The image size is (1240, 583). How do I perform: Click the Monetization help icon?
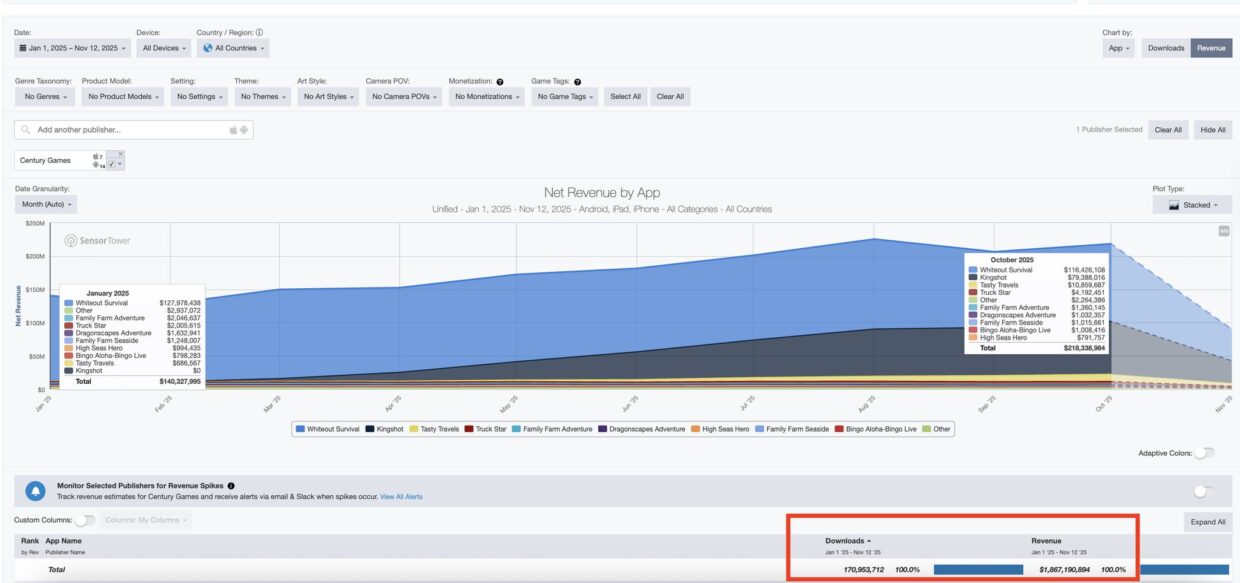point(499,82)
